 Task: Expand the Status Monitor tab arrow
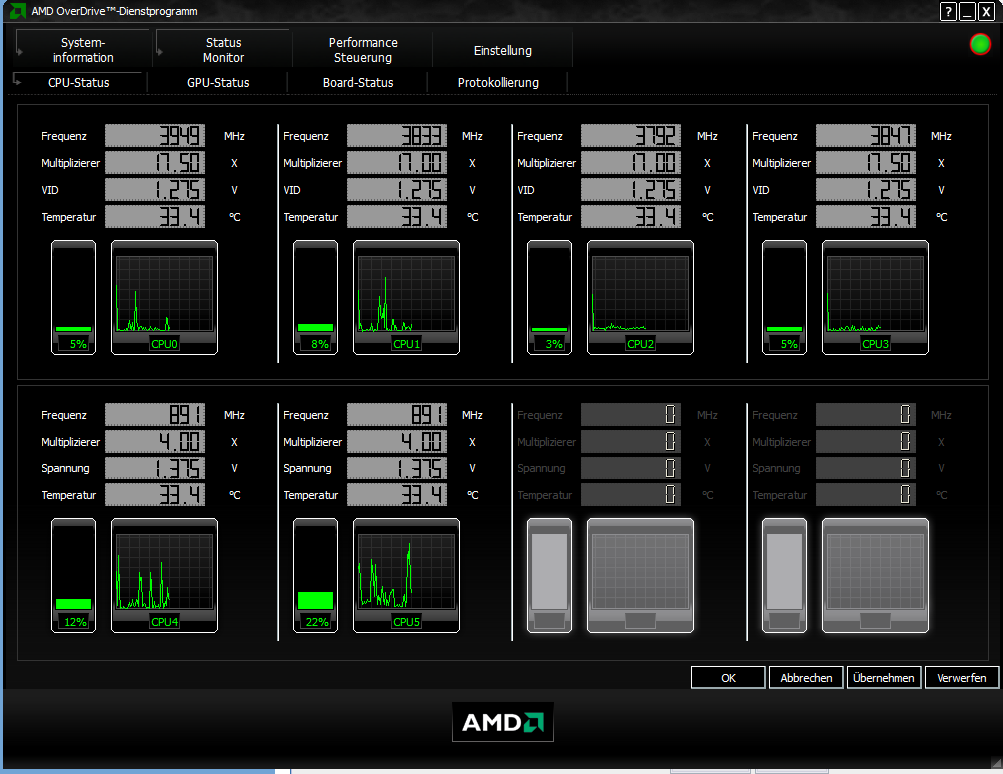pyautogui.click(x=160, y=51)
